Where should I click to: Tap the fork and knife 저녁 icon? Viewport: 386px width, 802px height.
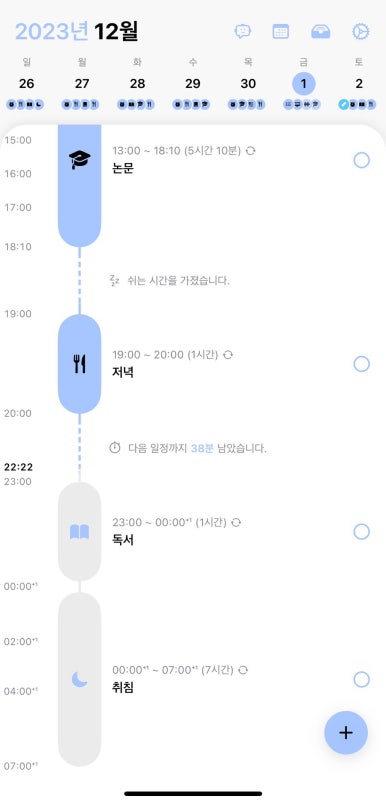79,364
